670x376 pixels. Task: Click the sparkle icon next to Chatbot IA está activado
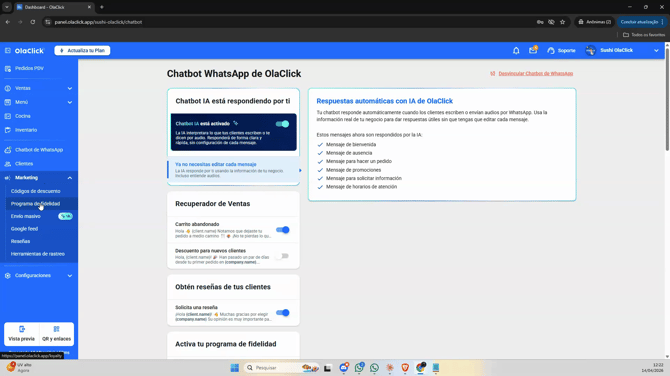tap(235, 123)
